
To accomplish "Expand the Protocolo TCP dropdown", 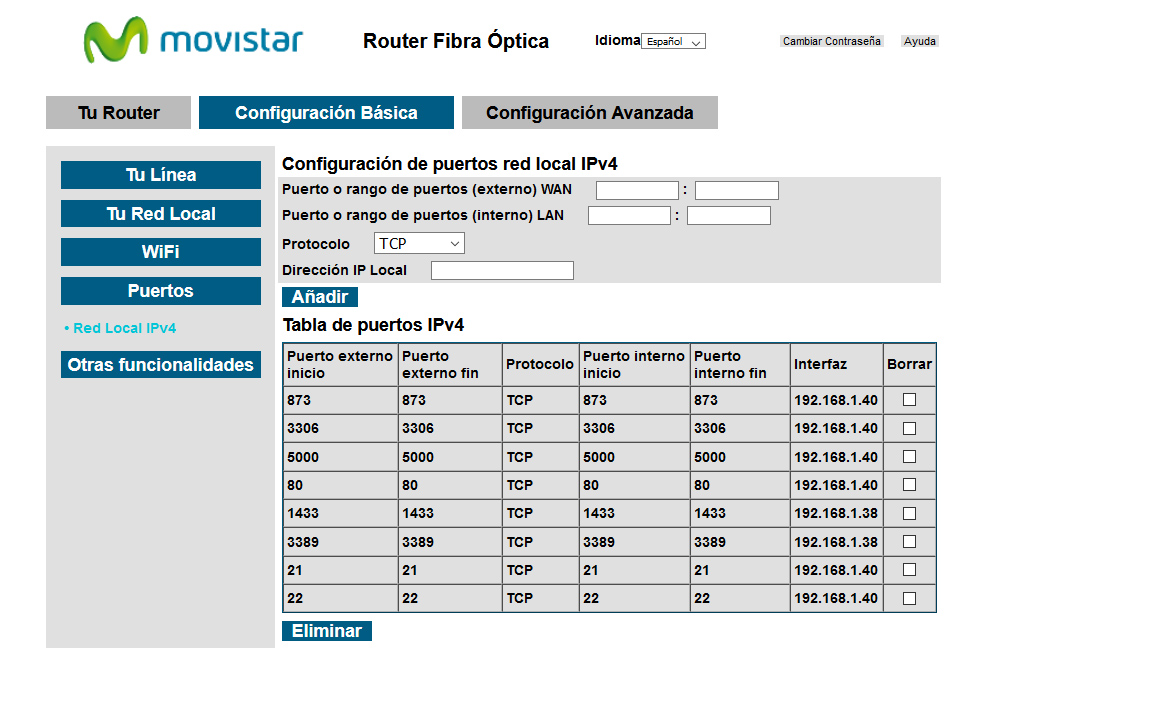I will [x=419, y=243].
